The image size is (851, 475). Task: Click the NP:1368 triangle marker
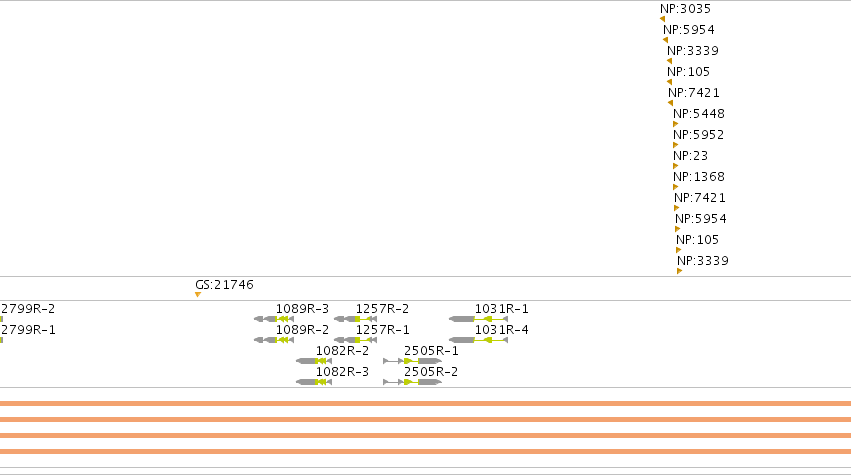(x=676, y=187)
